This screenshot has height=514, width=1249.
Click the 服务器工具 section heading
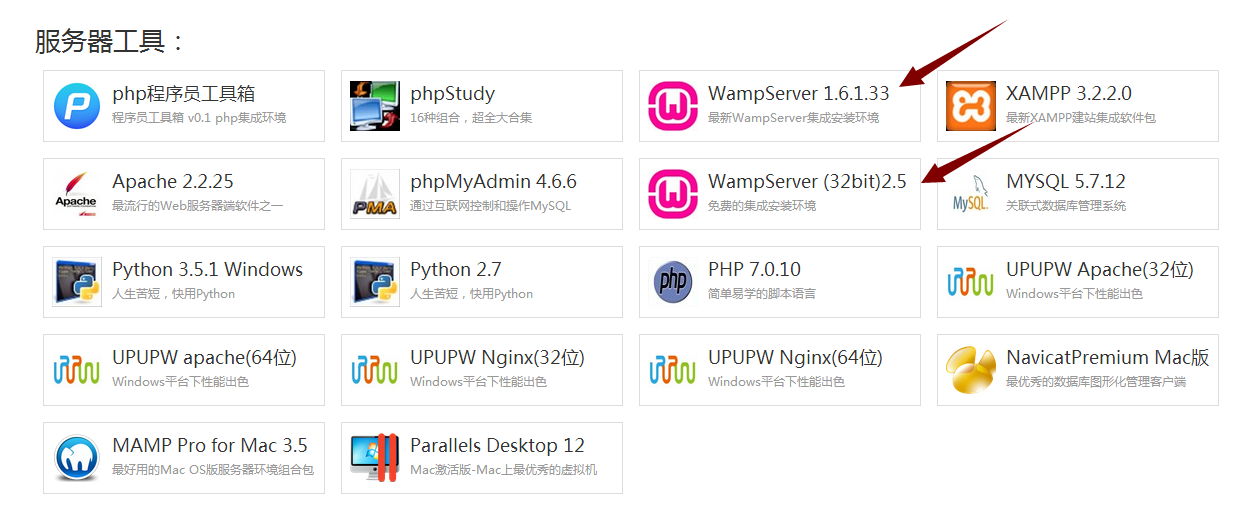[110, 41]
